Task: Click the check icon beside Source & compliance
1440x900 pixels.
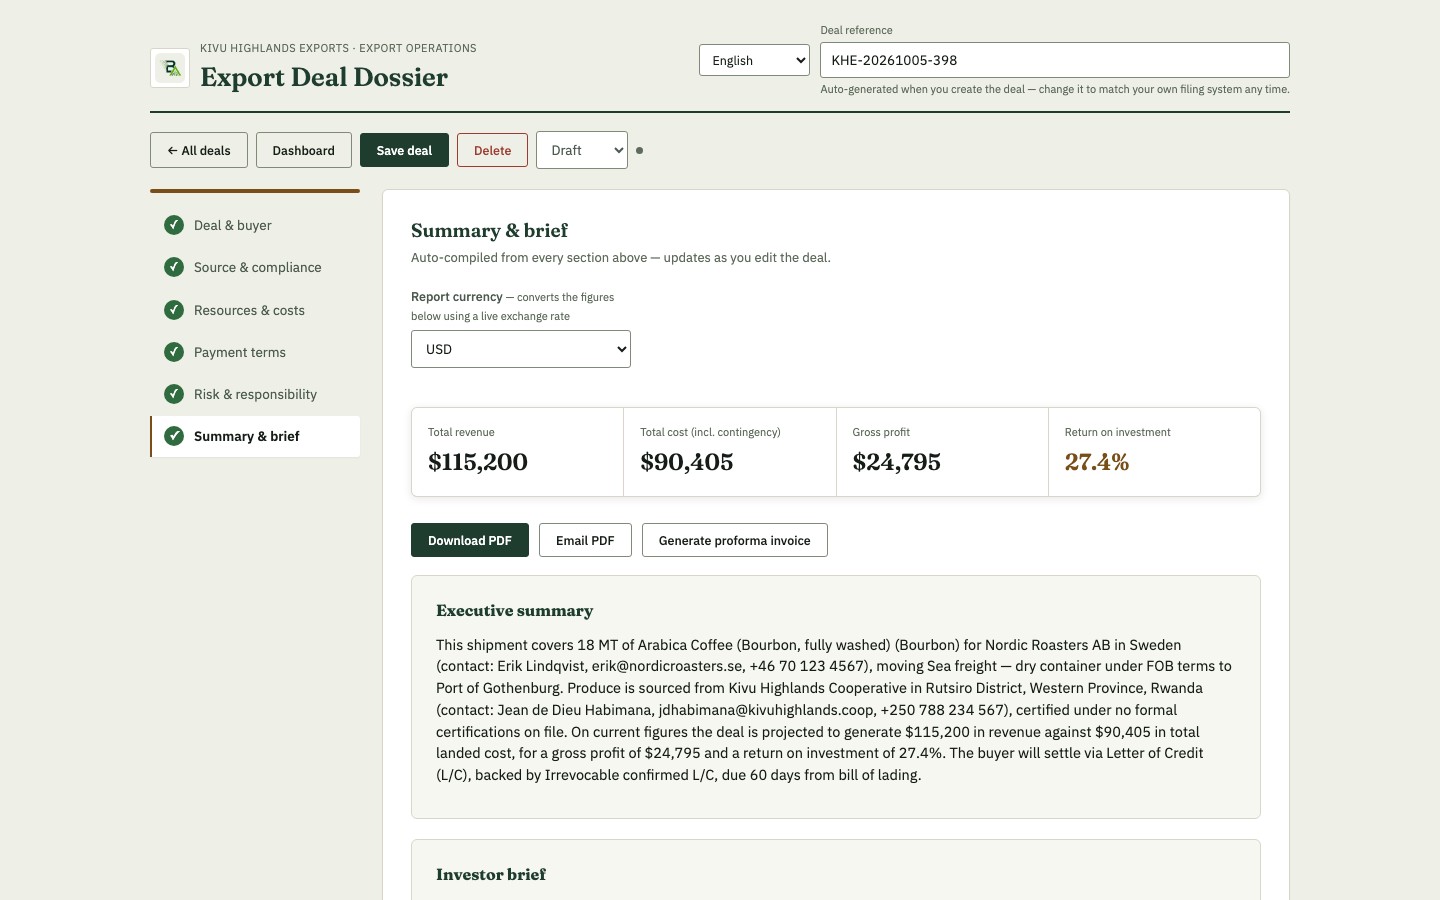Action: tap(174, 267)
